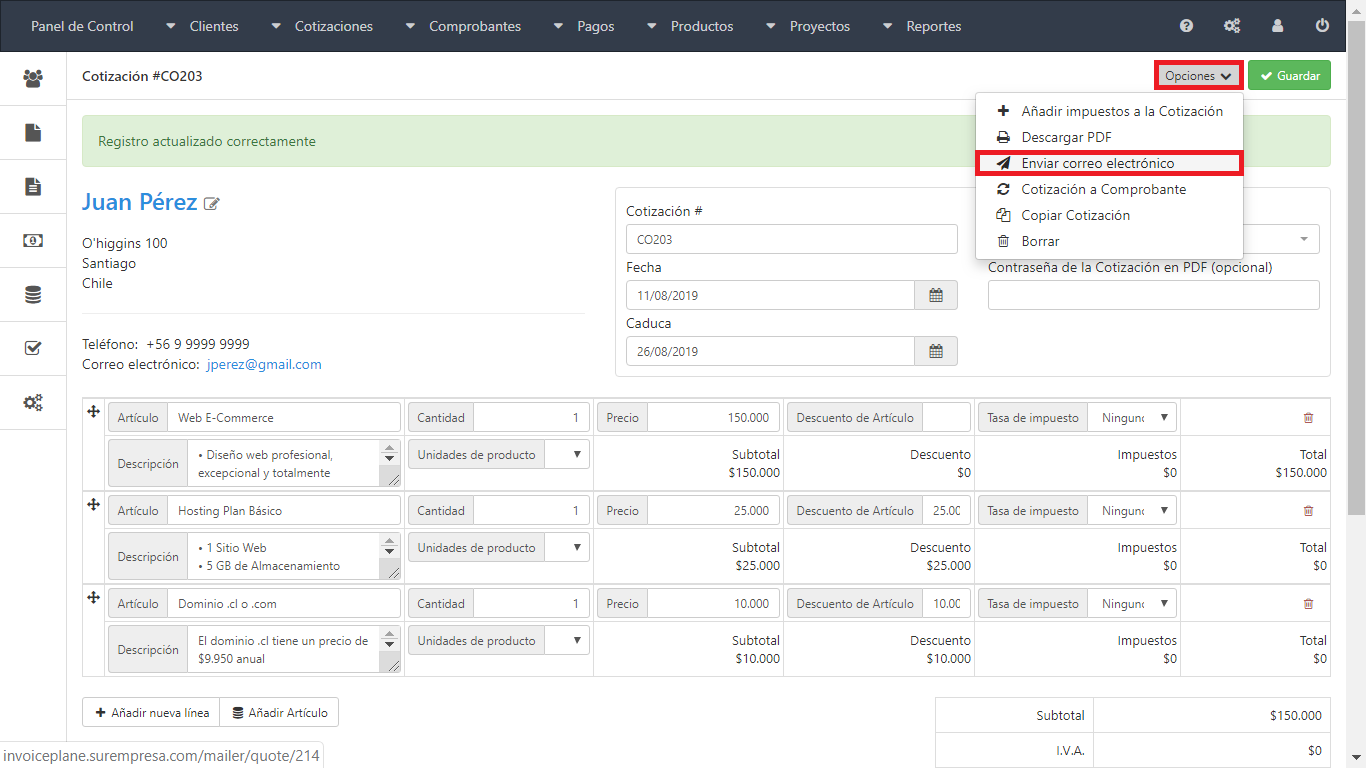Open calendar picker for Fecha field
1366x768 pixels.
[936, 295]
